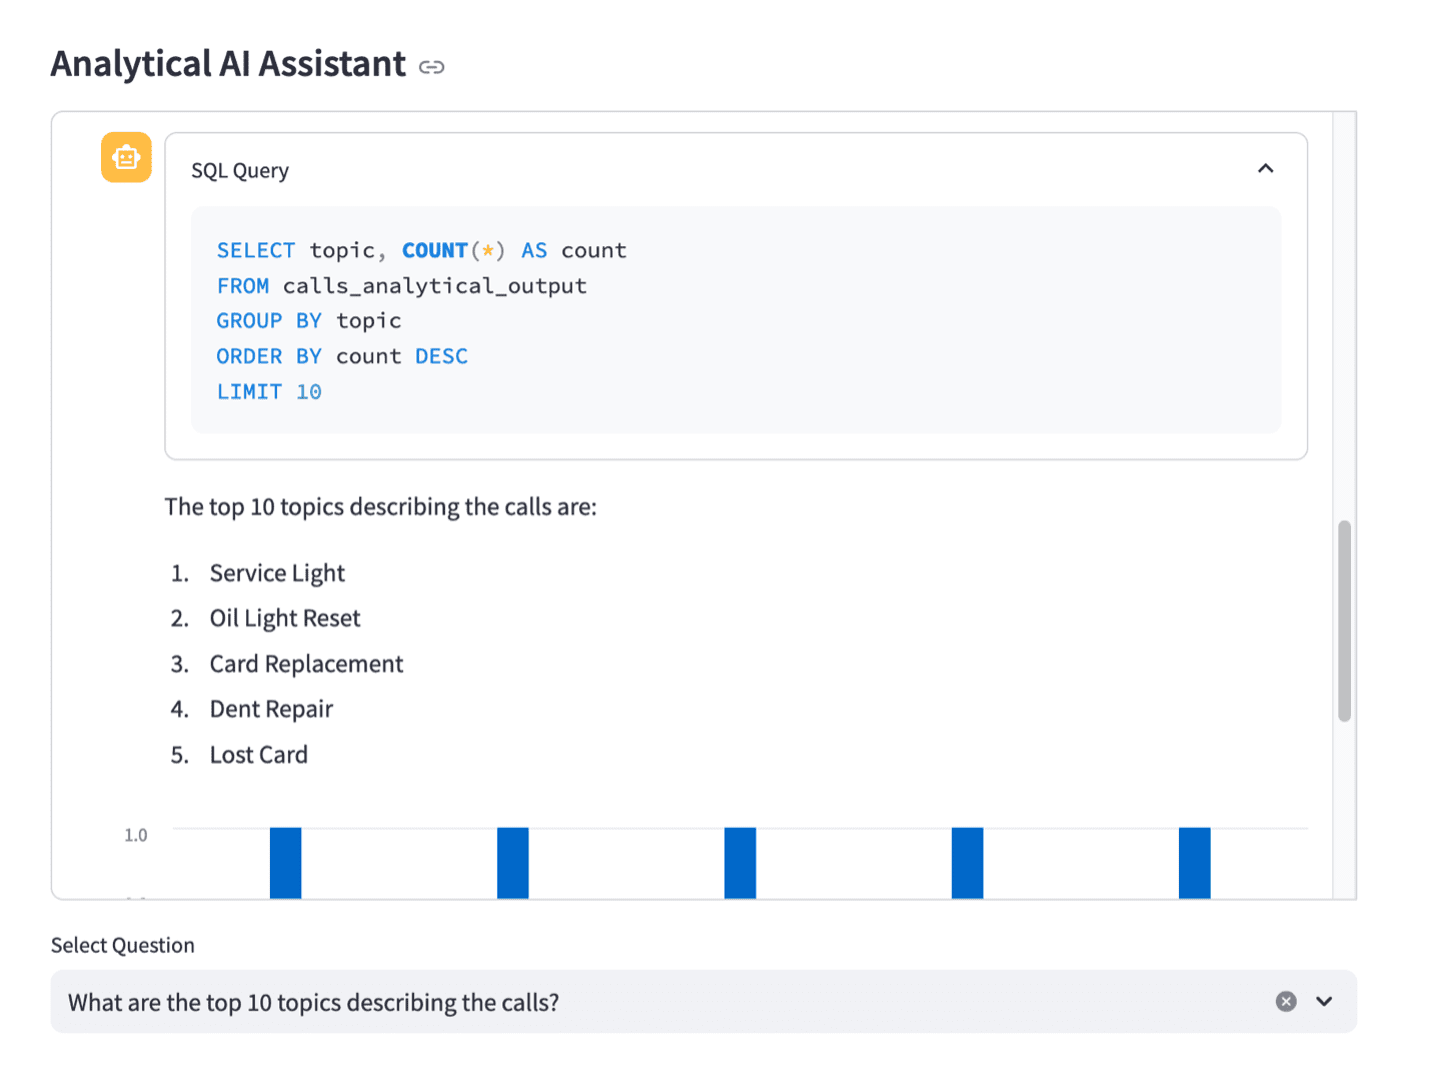Click the fourth blue chart bar
The width and height of the screenshot is (1430, 1090).
(967, 863)
